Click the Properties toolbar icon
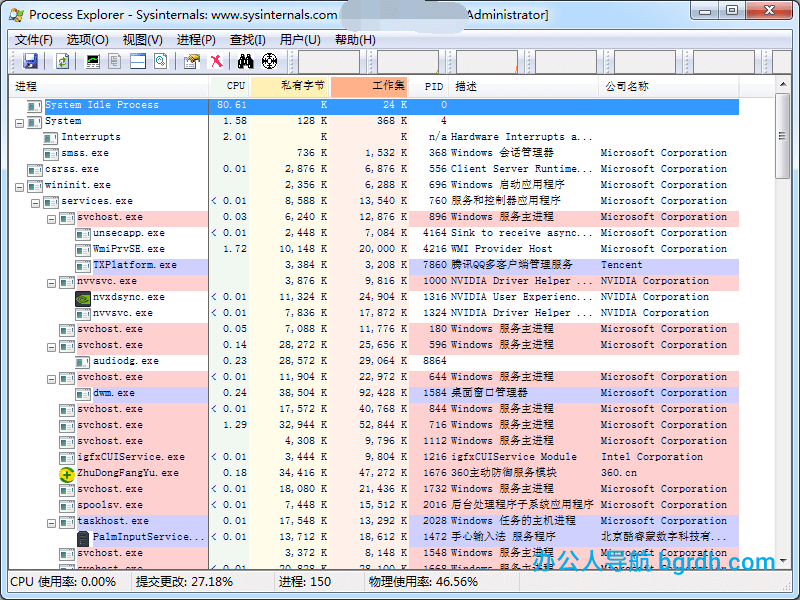800x600 pixels. [191, 62]
